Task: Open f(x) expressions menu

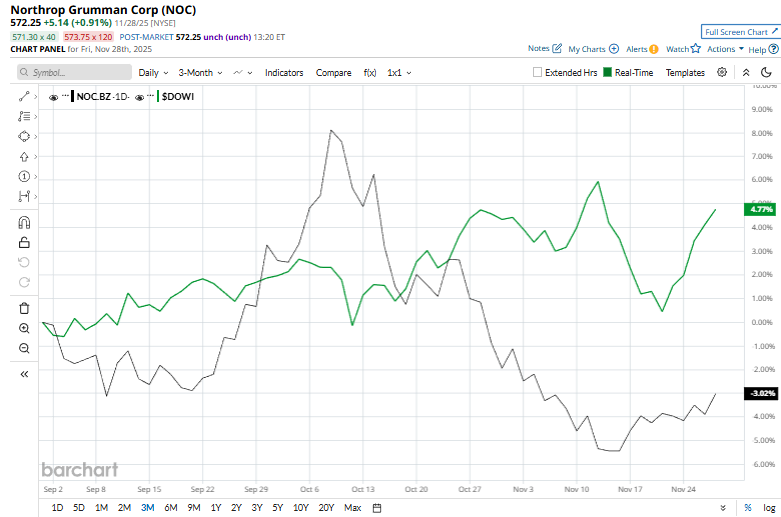Action: 370,73
